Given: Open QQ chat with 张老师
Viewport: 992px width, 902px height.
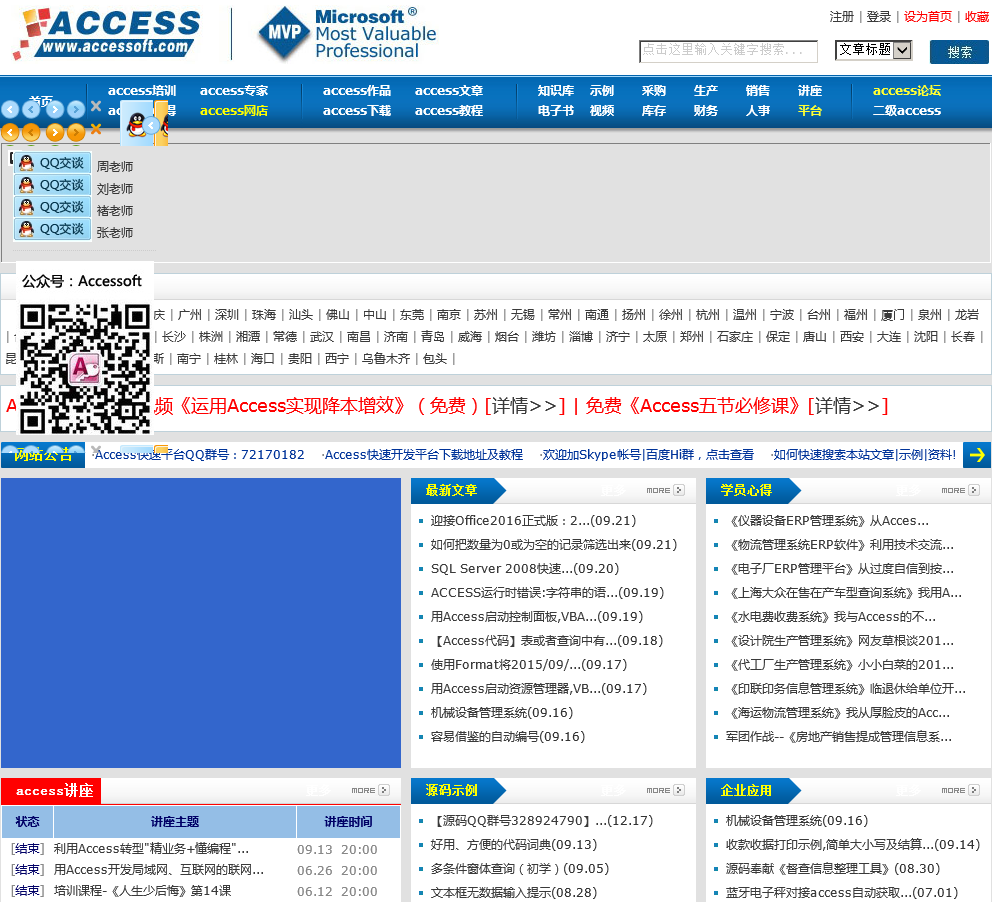Looking at the screenshot, I should coord(53,229).
